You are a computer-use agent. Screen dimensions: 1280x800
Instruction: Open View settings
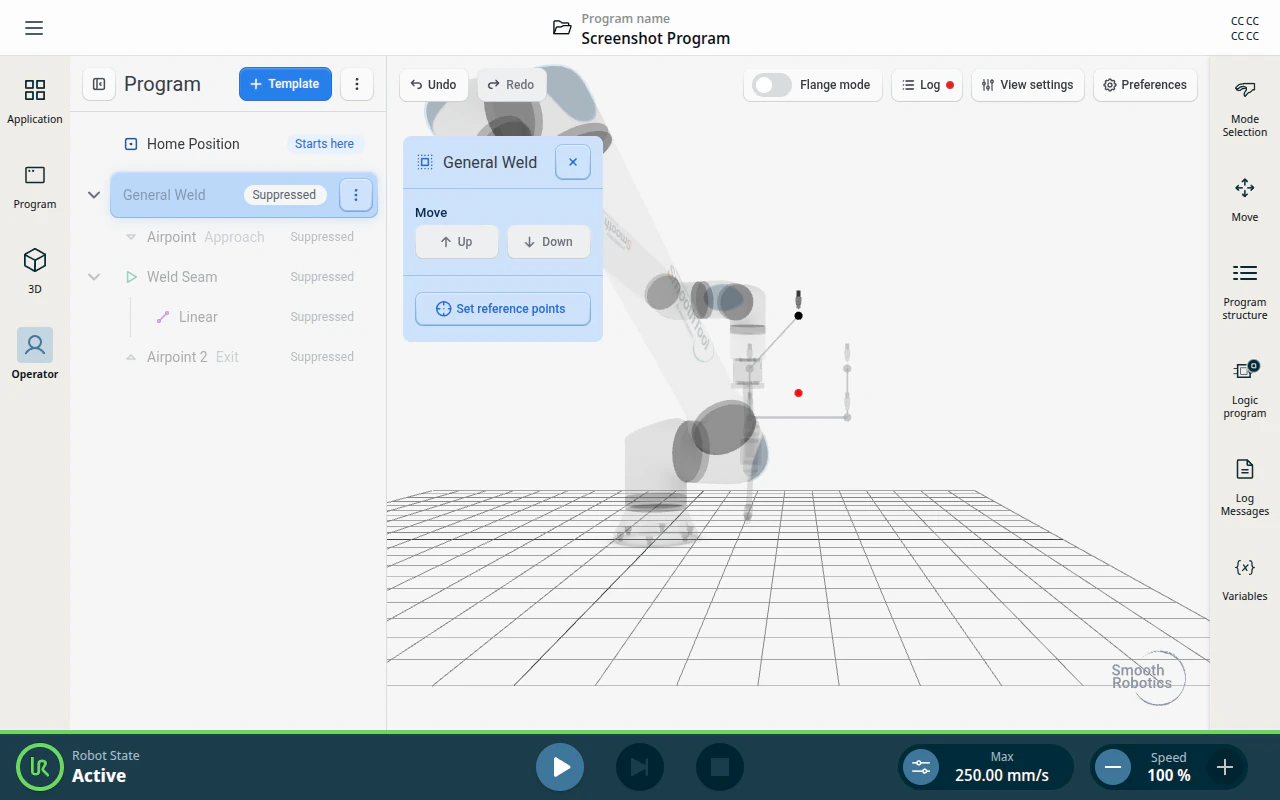1028,85
